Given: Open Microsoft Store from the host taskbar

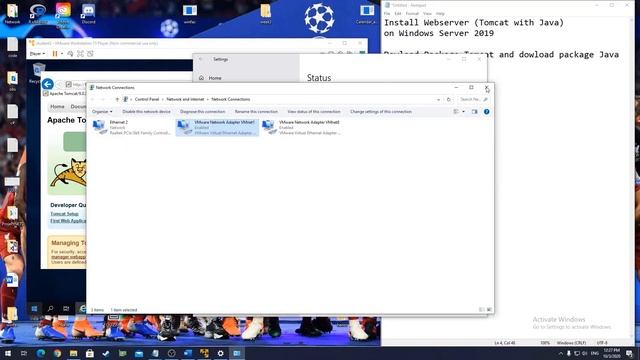Looking at the screenshot, I should 90,353.
